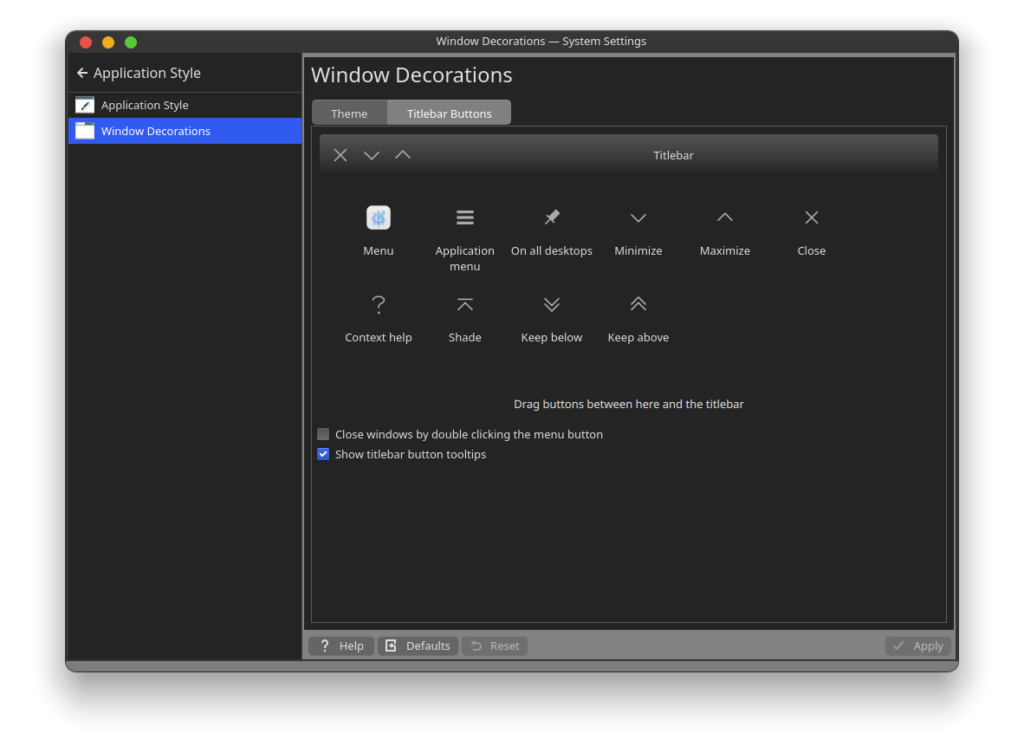
Task: Click the Context help label
Action: [x=378, y=338]
